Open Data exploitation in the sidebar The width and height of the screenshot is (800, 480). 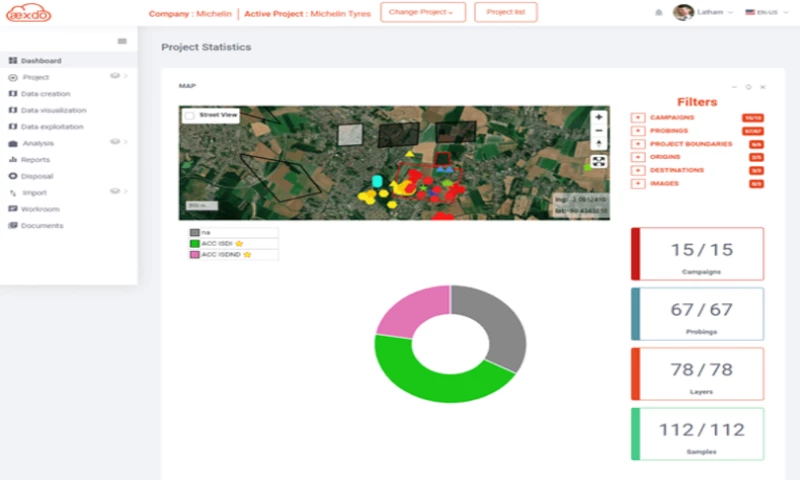pos(52,127)
